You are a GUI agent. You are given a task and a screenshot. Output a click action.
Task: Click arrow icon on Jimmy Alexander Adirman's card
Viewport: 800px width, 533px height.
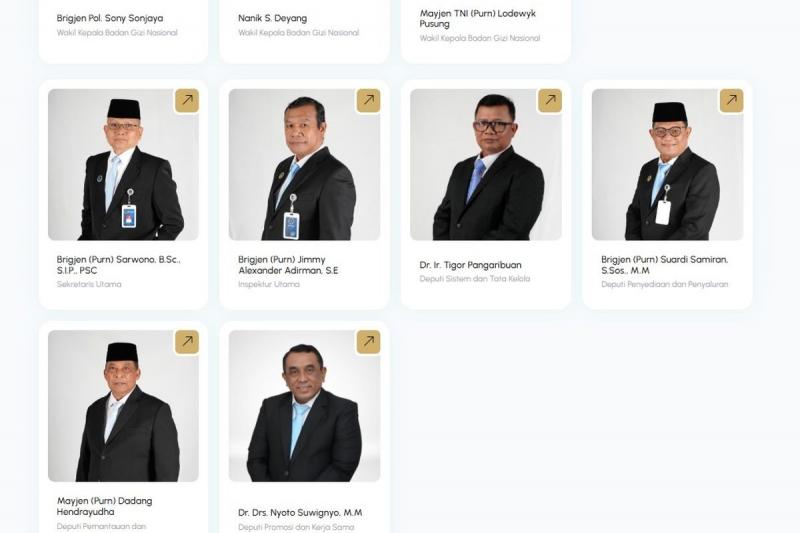coord(368,101)
